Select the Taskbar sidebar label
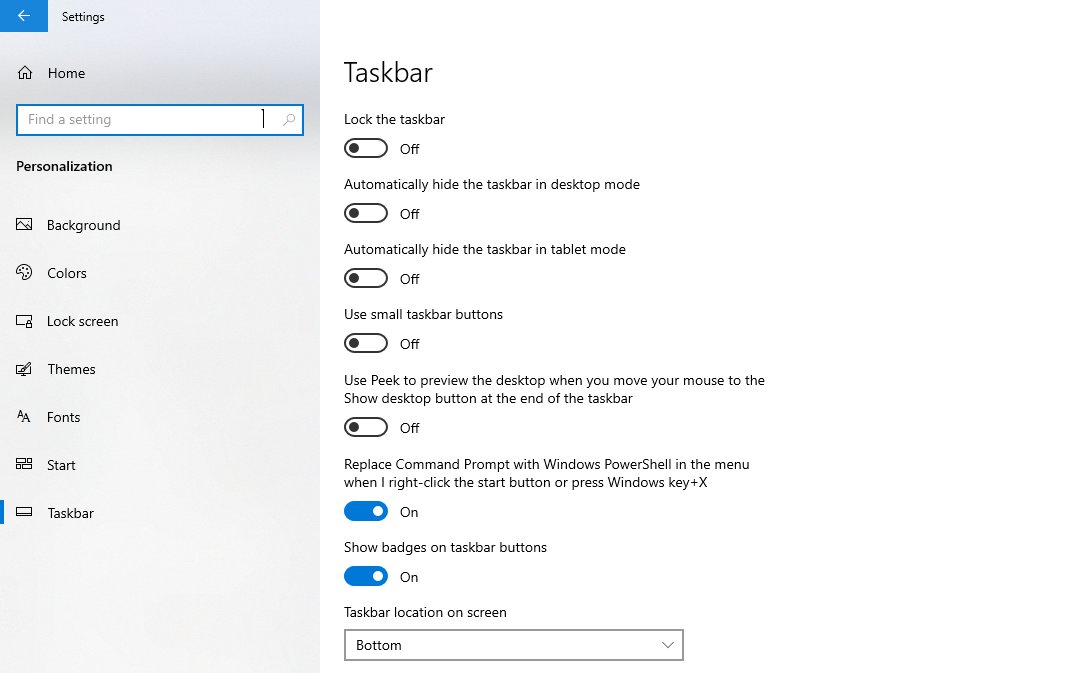The image size is (1089, 673). coord(70,513)
